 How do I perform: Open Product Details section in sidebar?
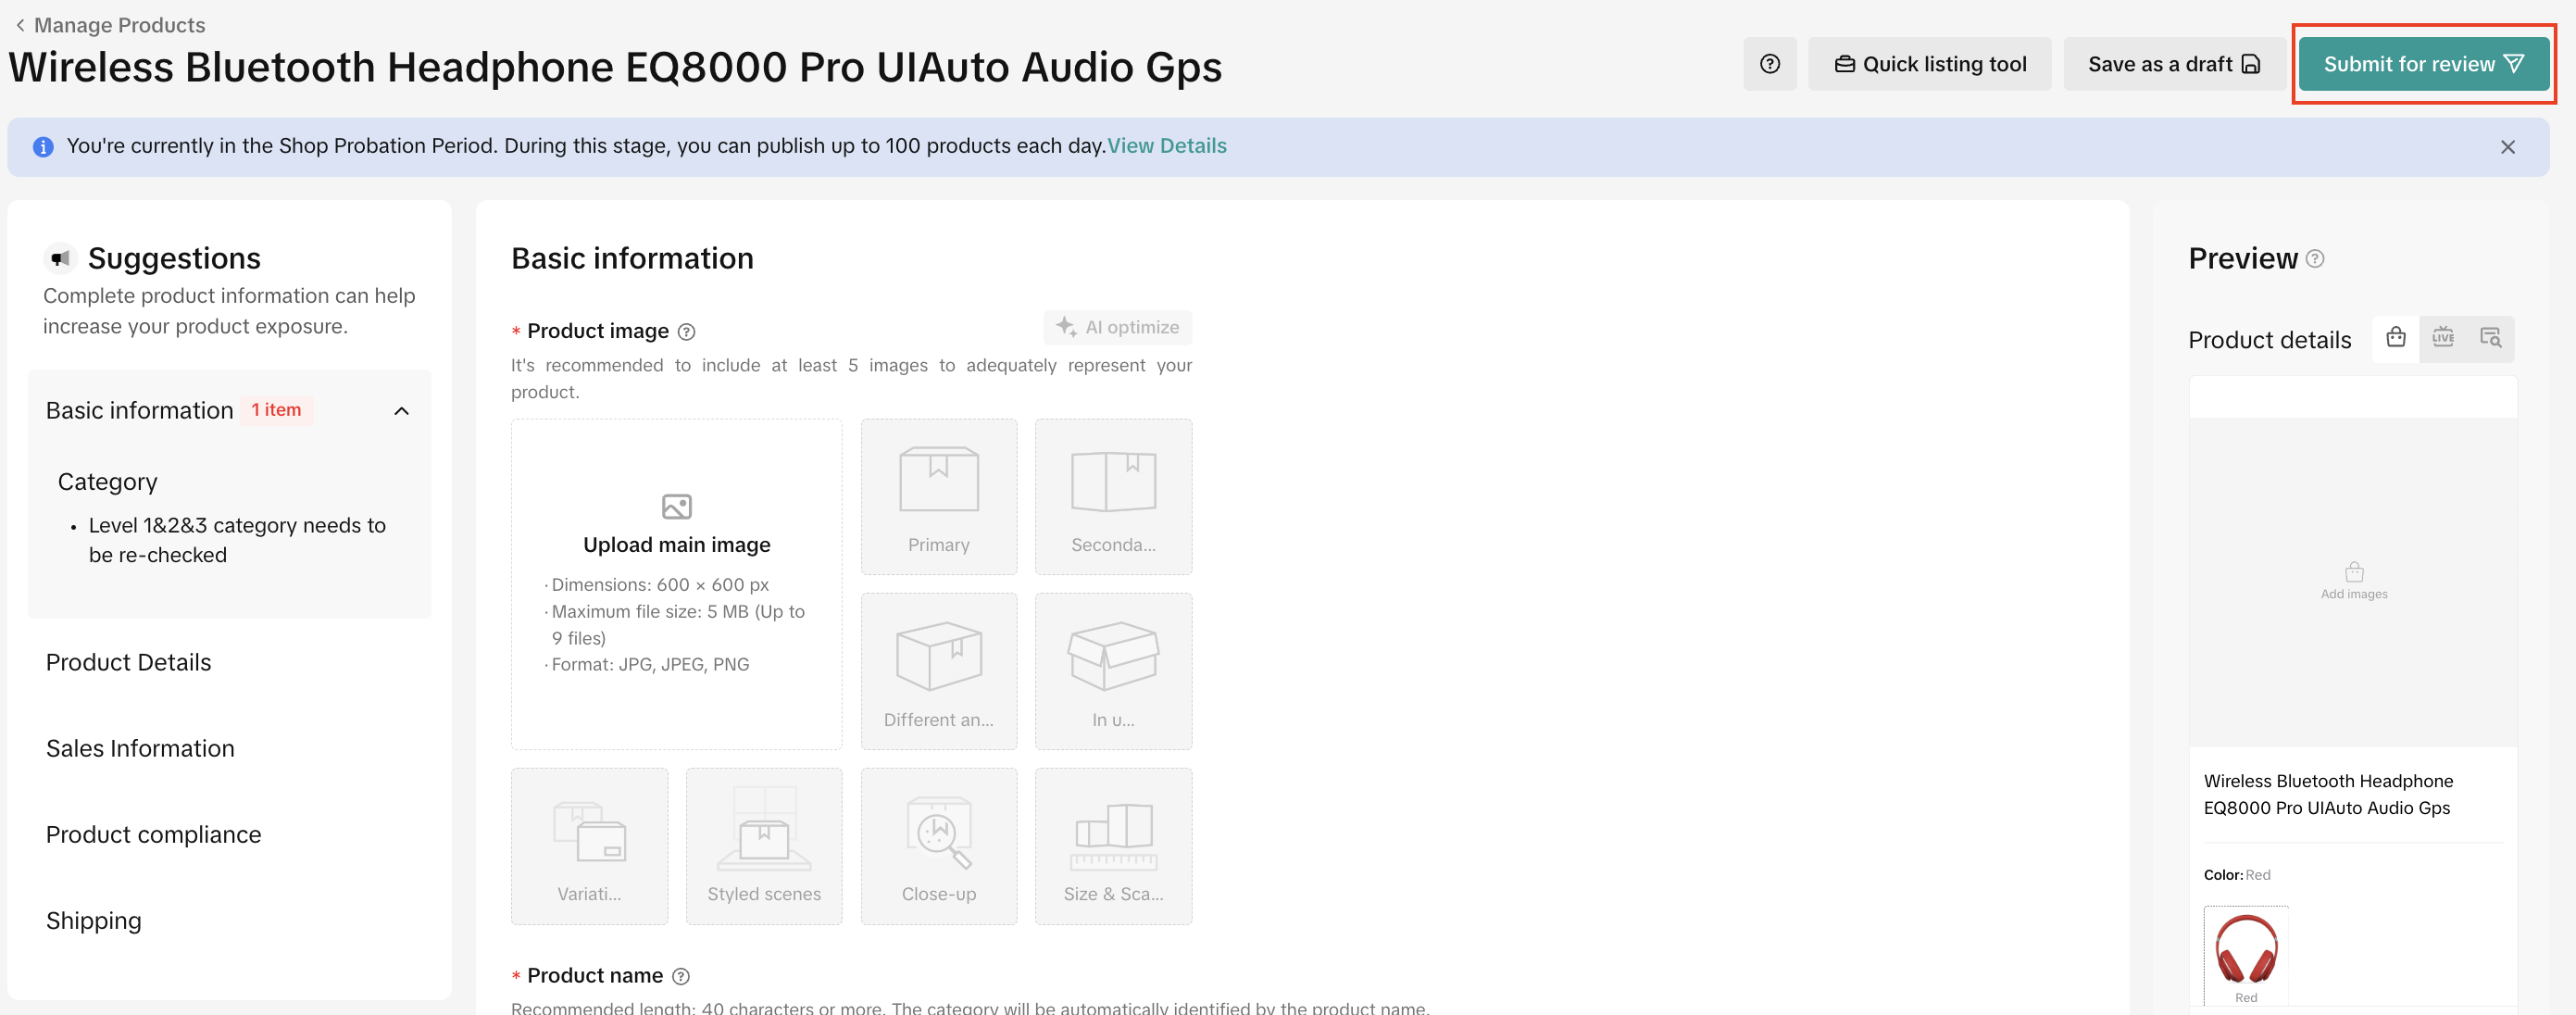(128, 662)
